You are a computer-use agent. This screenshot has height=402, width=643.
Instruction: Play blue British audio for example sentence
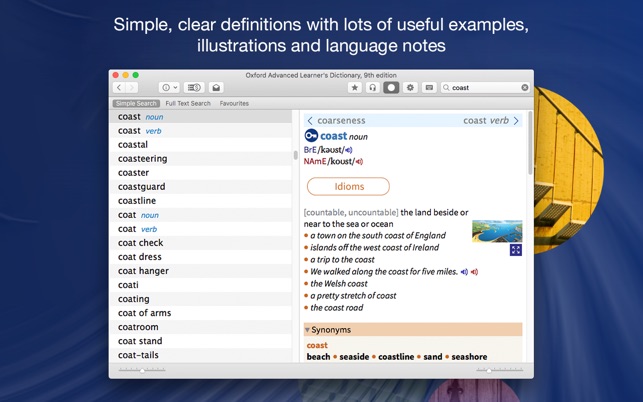tap(464, 272)
